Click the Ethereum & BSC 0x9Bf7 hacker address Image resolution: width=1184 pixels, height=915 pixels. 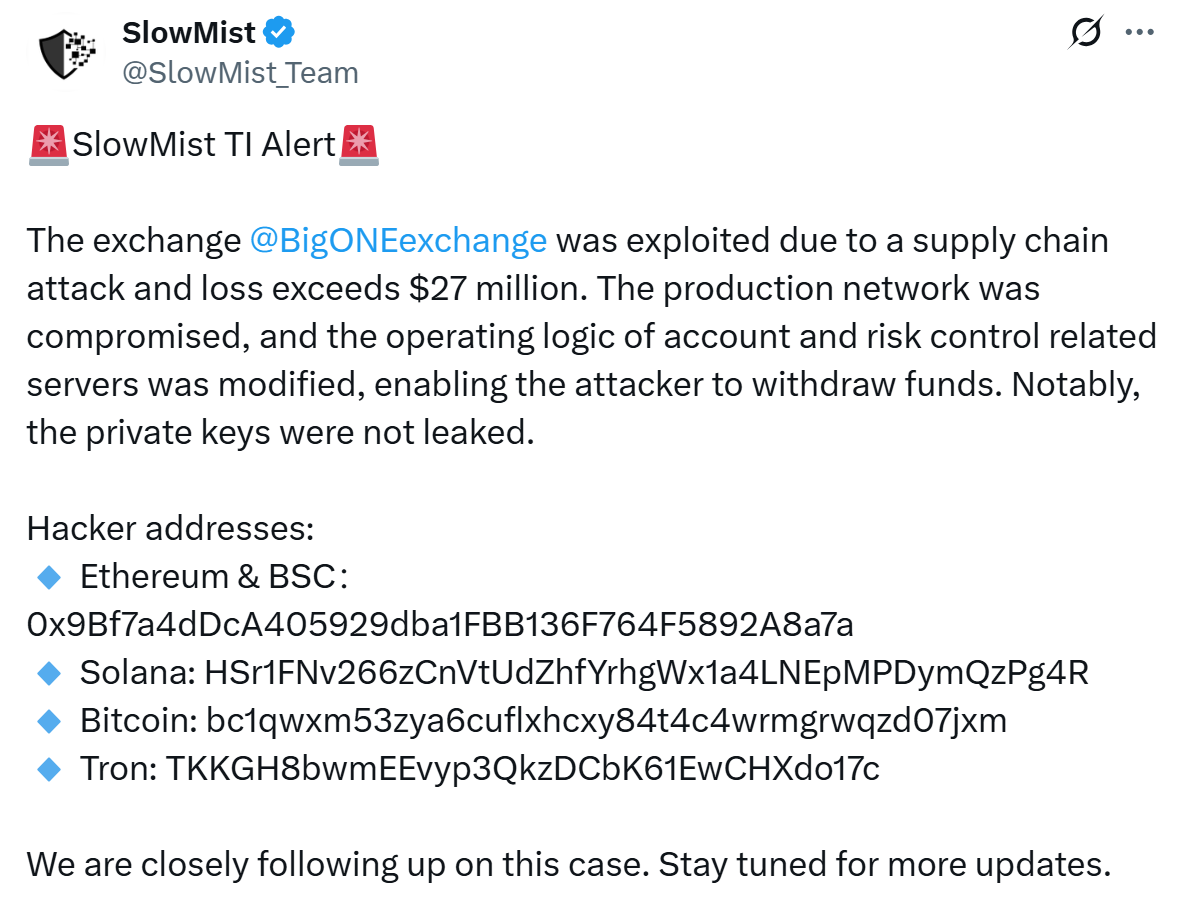[x=440, y=625]
